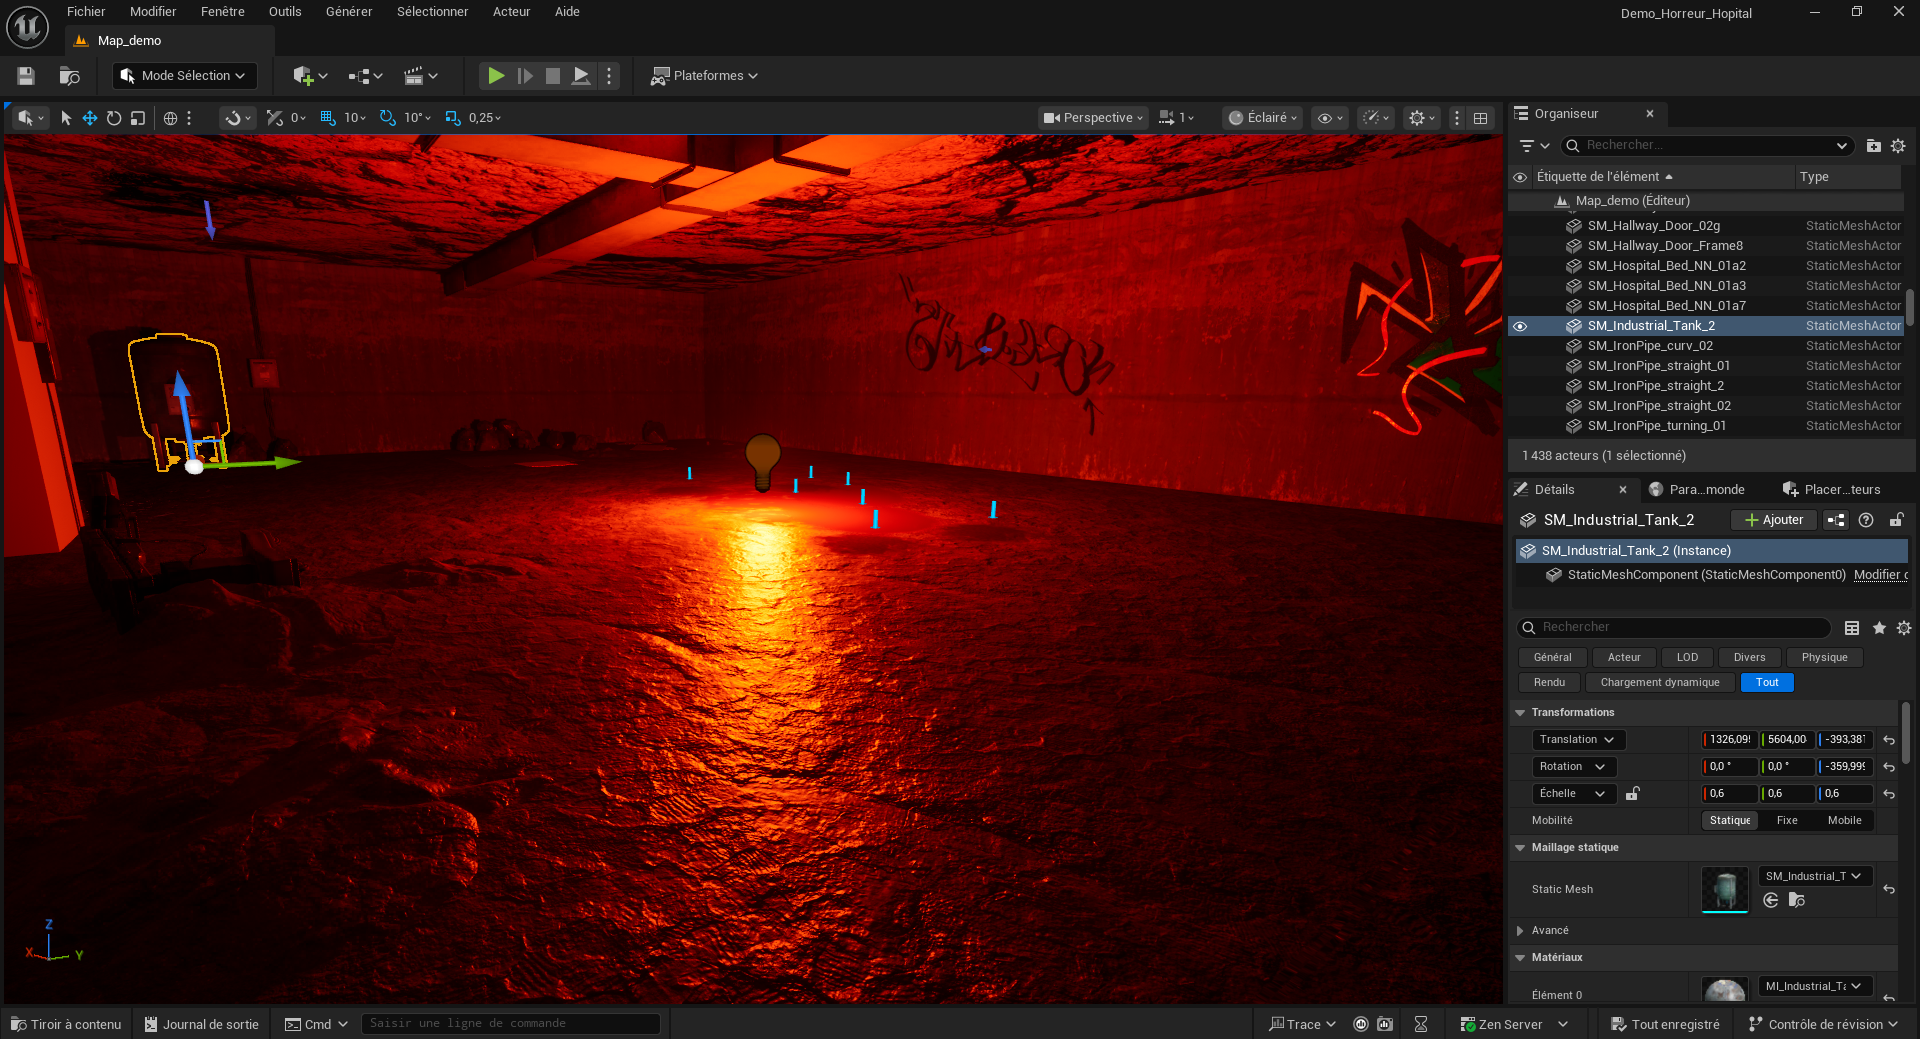Open the Tiroir à contenu drawer

point(66,1024)
